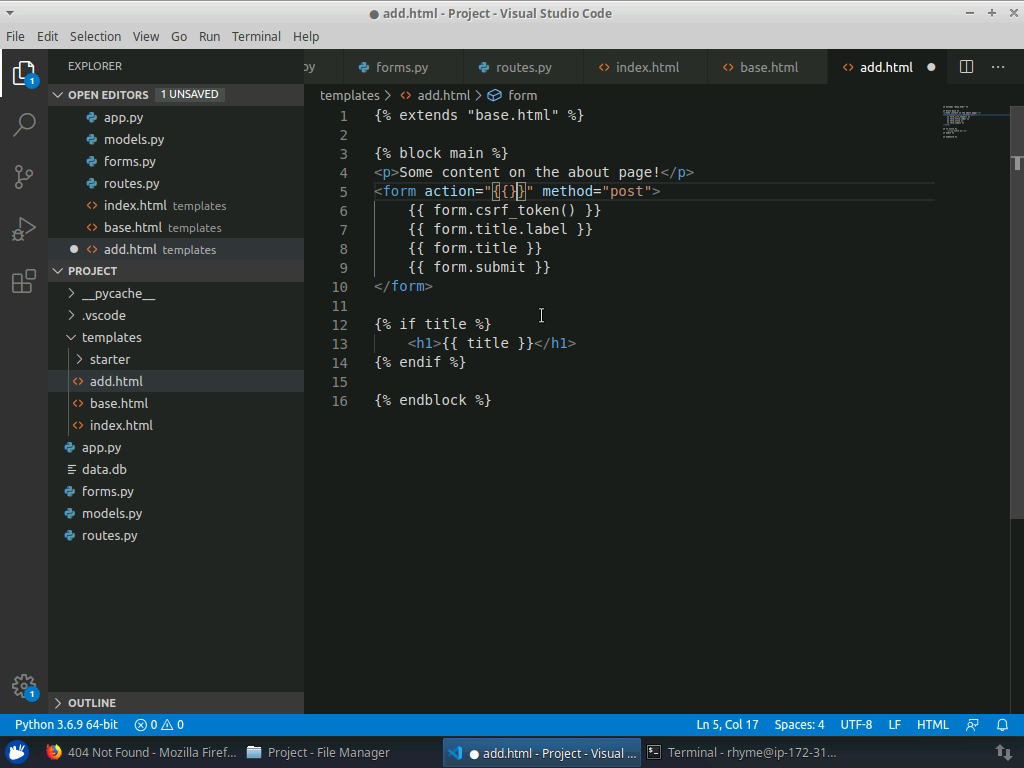
Task: Open the File menu
Action: pyautogui.click(x=15, y=37)
